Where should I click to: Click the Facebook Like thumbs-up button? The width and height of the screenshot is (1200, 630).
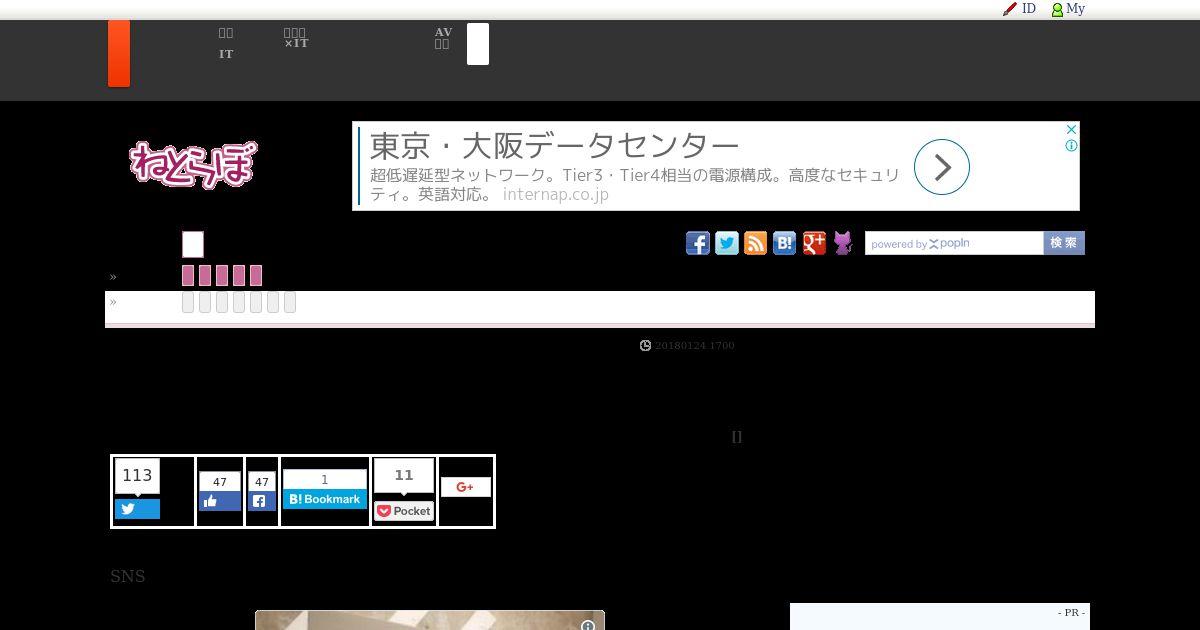click(220, 501)
